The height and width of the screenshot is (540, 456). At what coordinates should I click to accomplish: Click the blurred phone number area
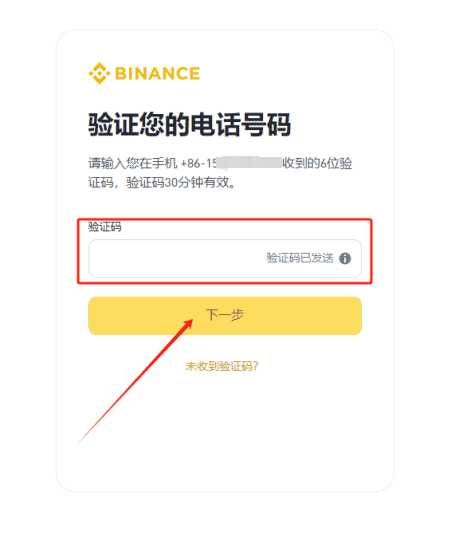[x=249, y=163]
